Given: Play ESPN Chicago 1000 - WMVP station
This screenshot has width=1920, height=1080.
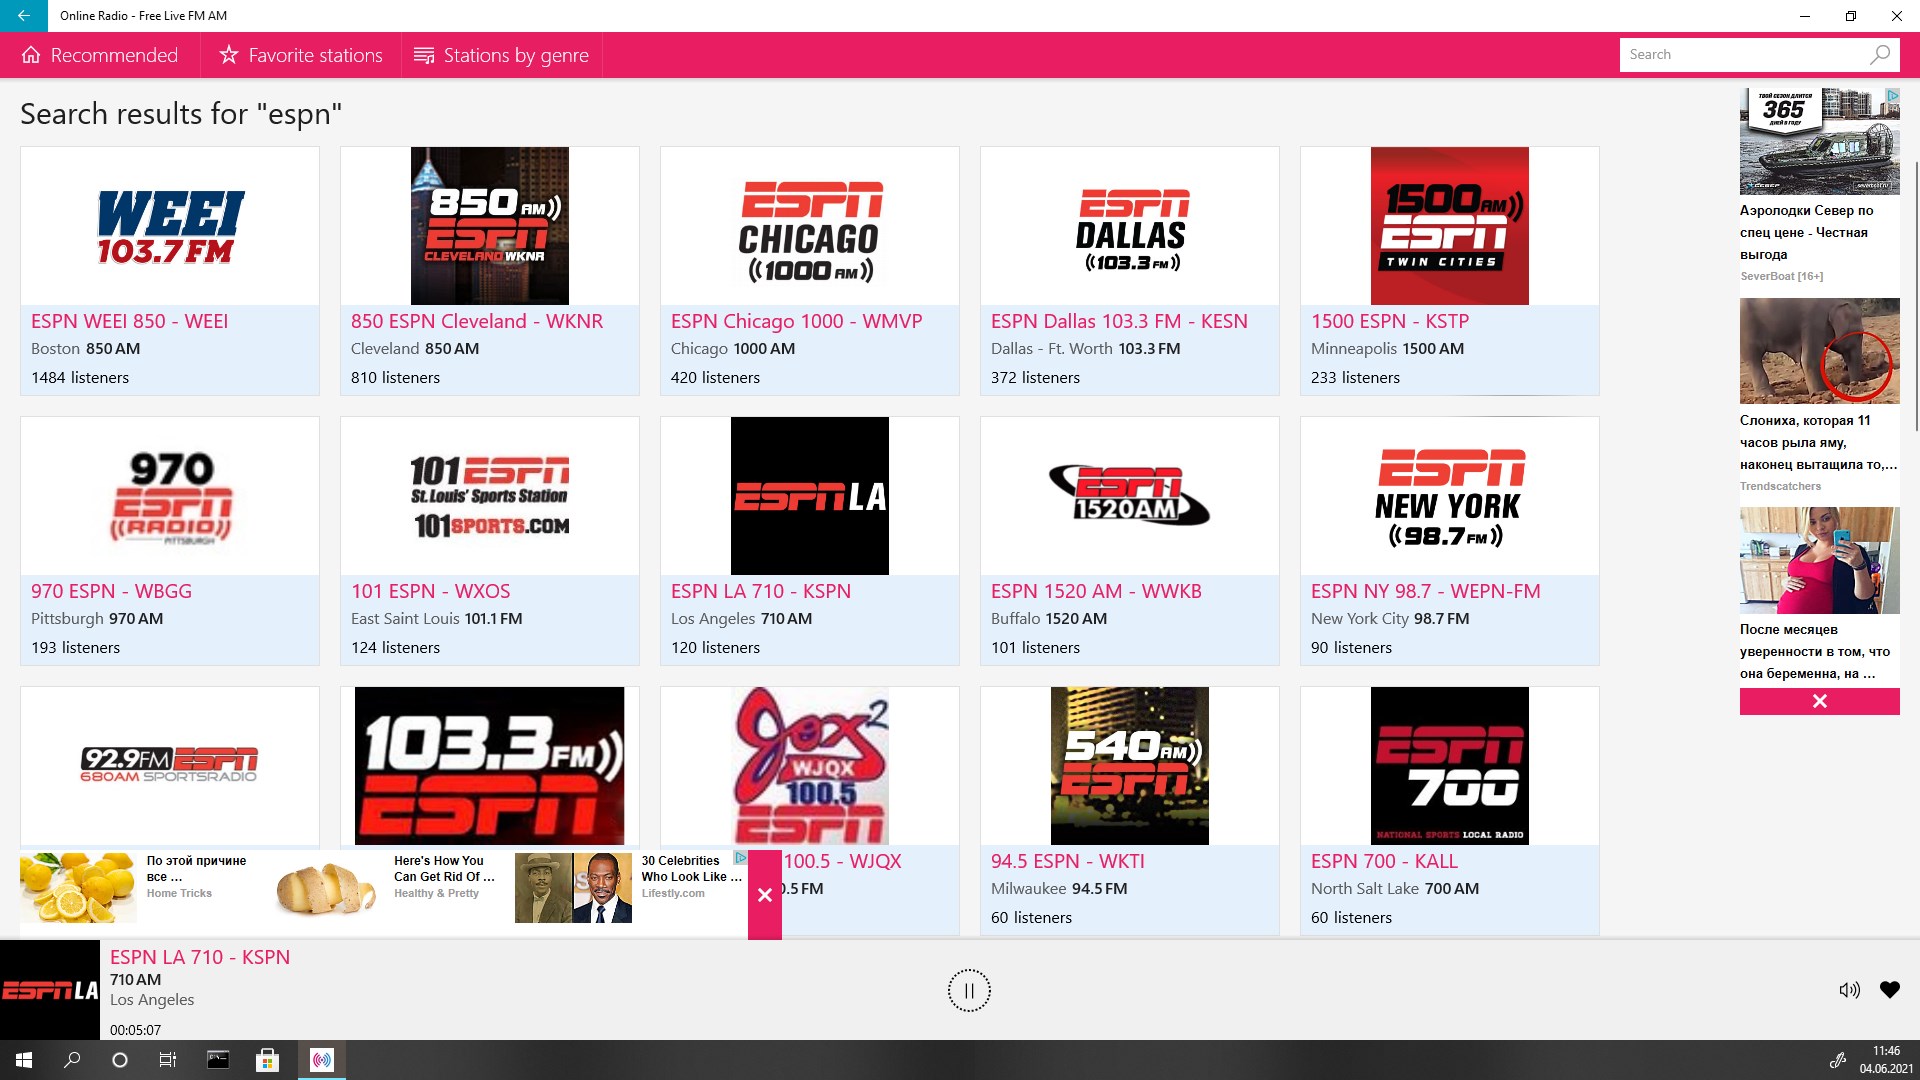Looking at the screenshot, I should click(809, 226).
